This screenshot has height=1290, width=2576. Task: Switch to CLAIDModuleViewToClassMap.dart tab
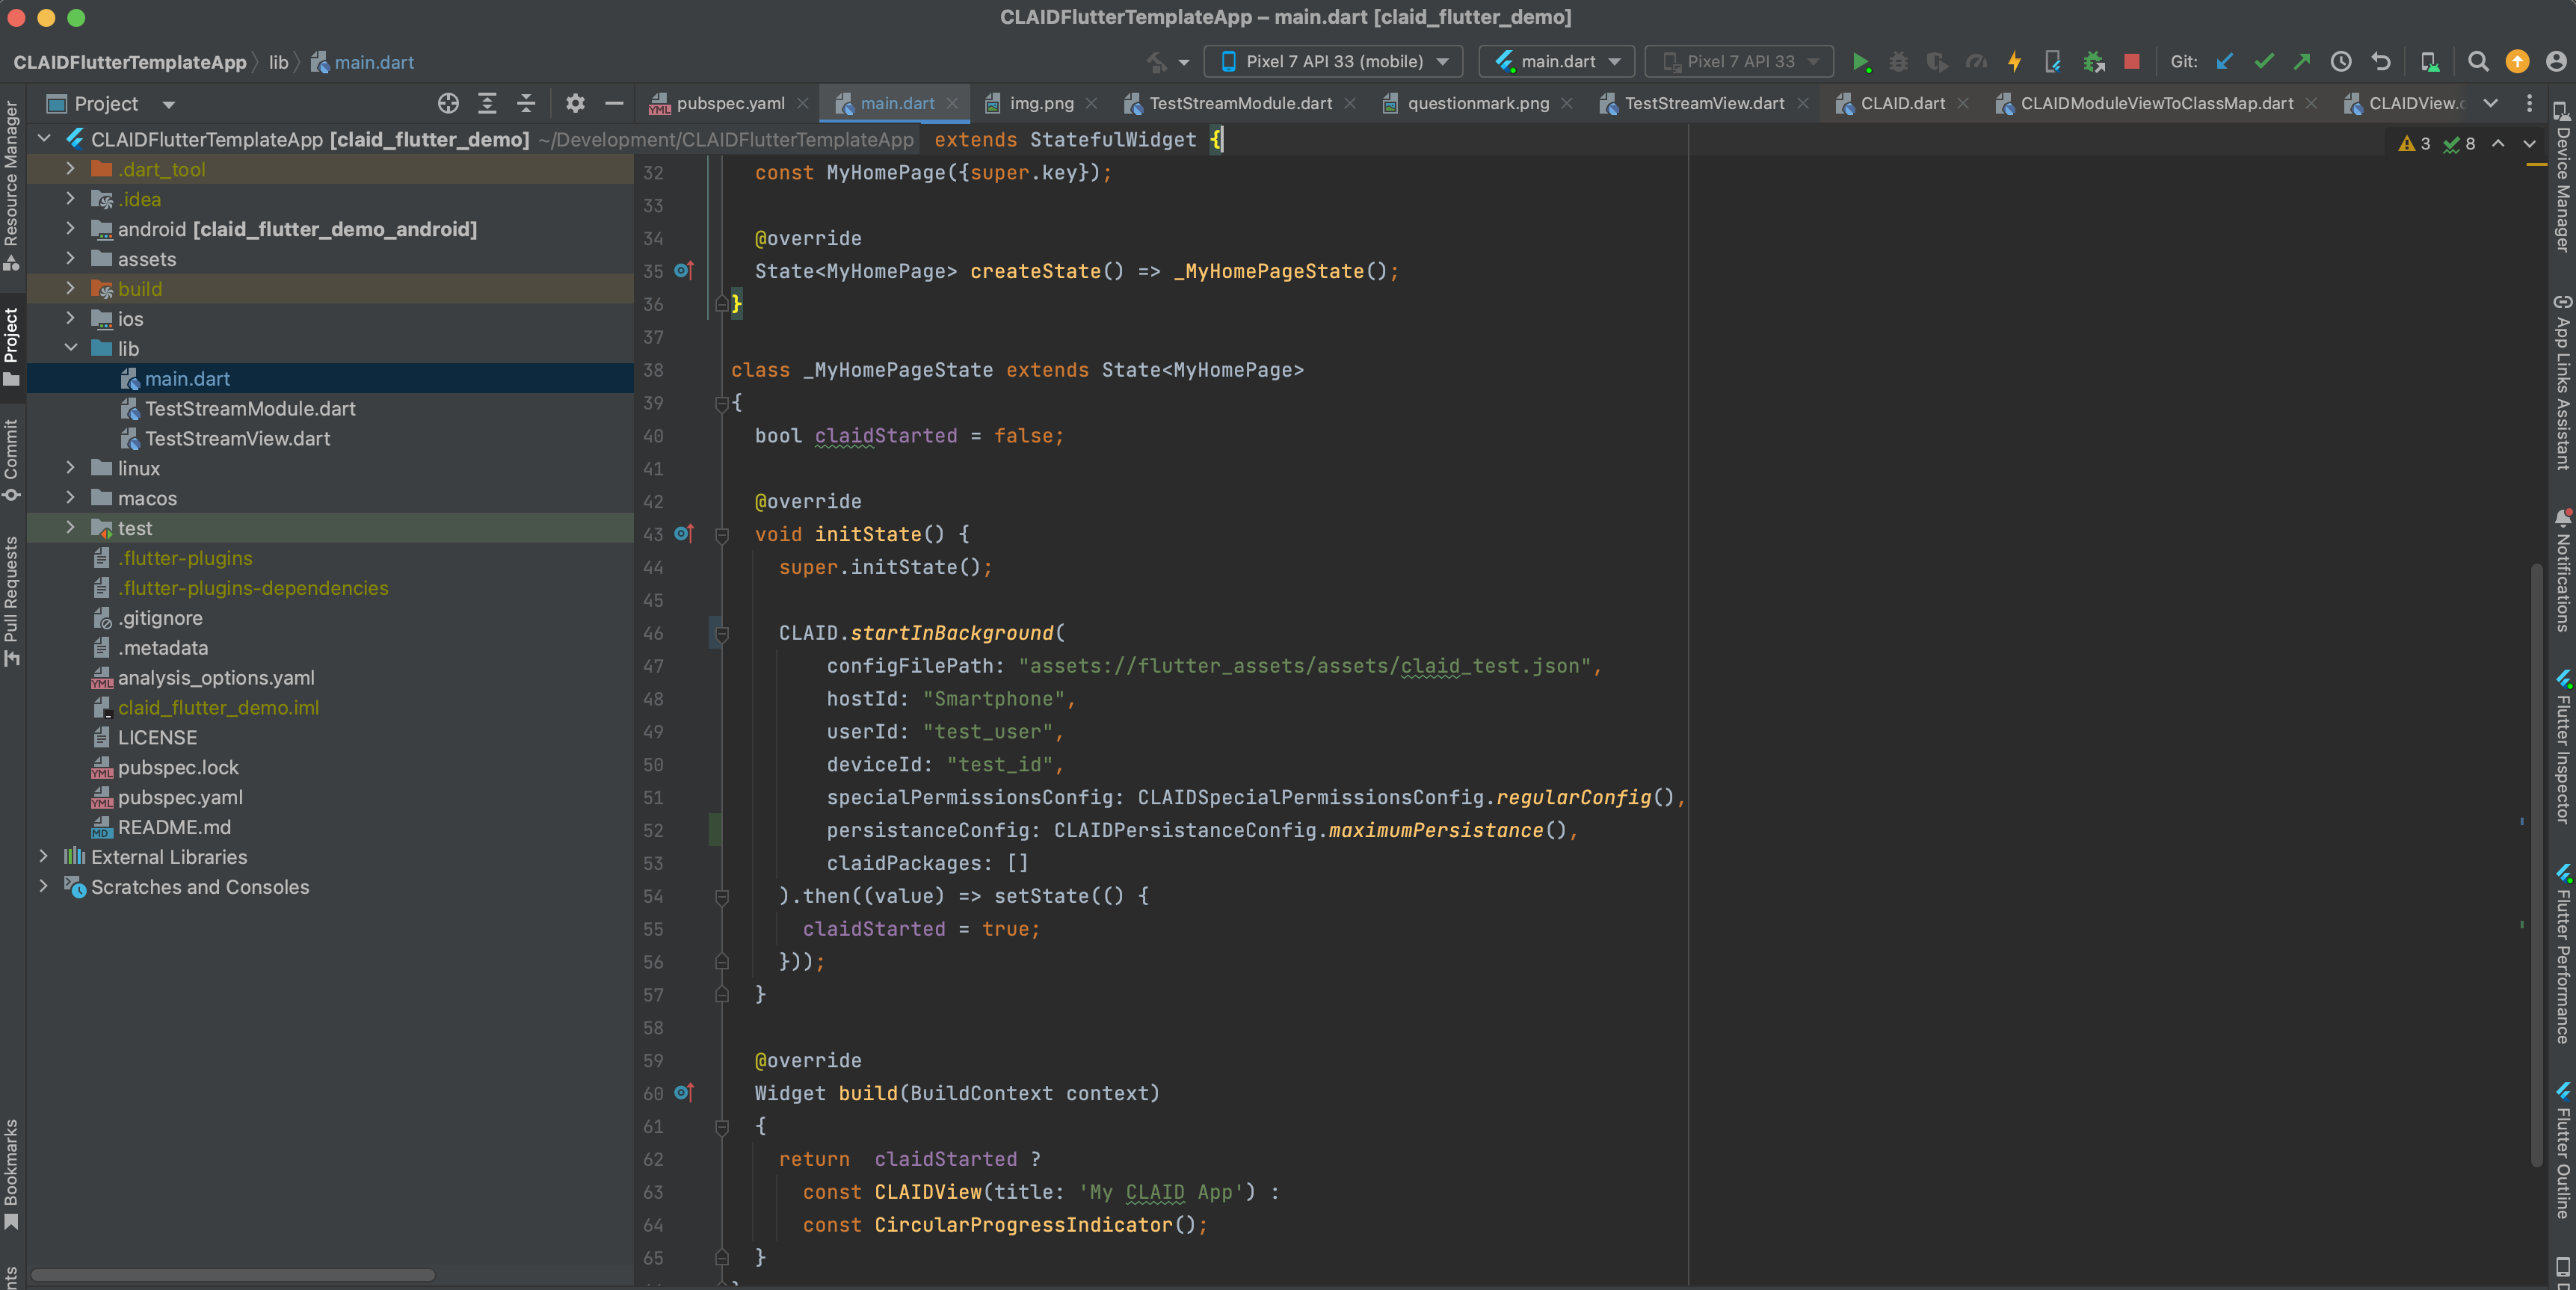(2156, 103)
